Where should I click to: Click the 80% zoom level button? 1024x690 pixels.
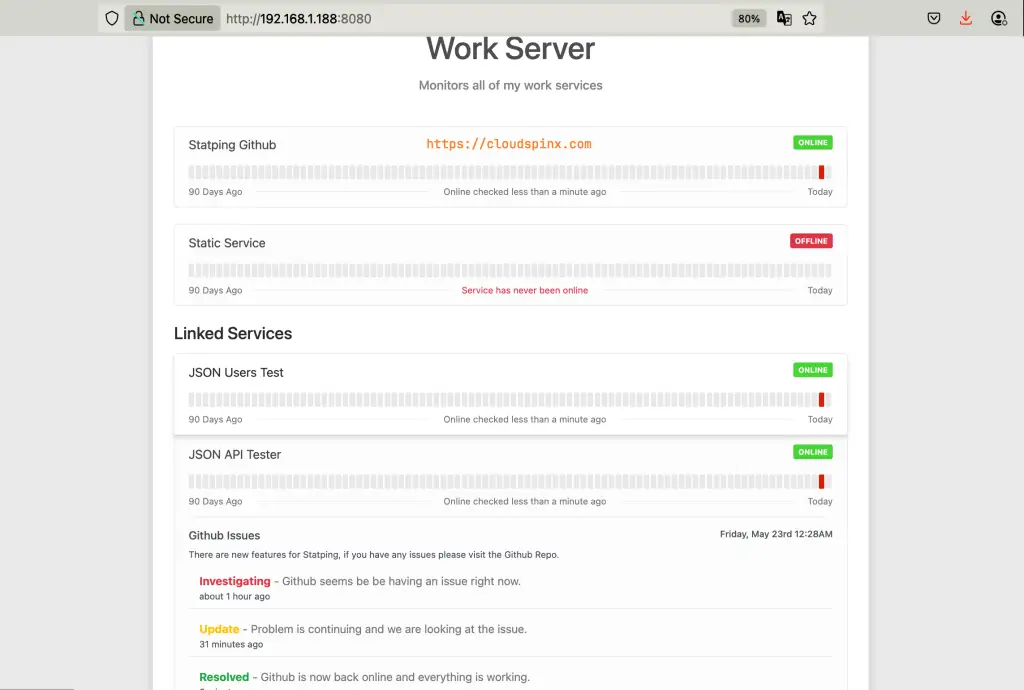coord(748,17)
